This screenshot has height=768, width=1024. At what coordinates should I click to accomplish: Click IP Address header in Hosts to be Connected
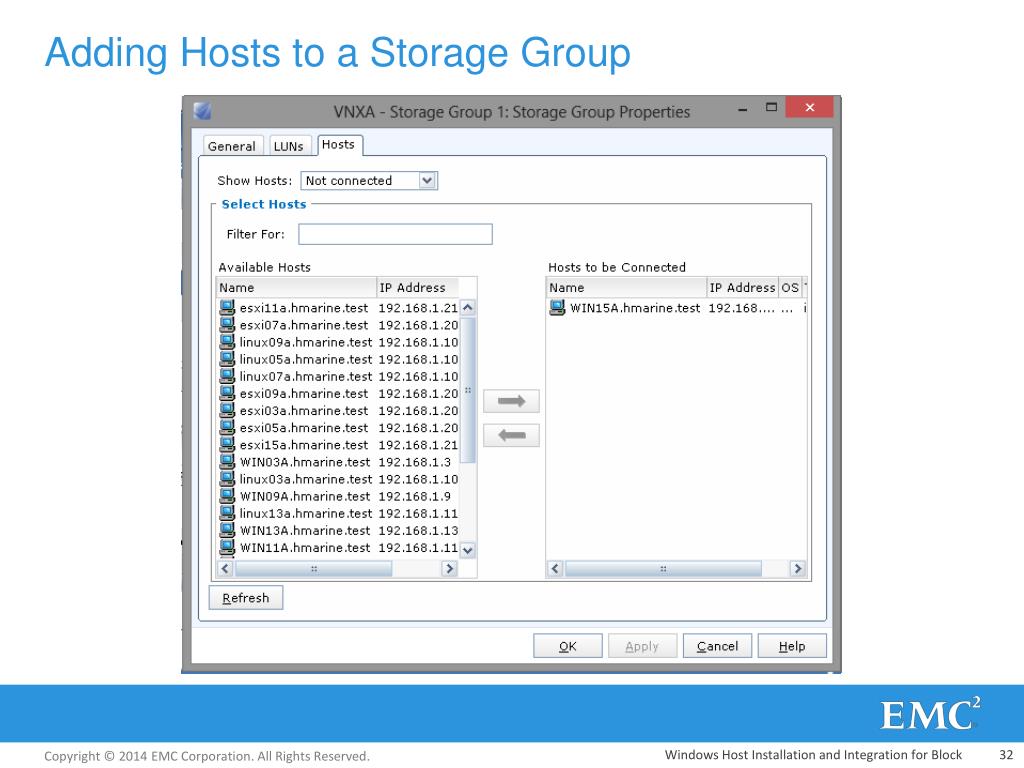coord(743,287)
